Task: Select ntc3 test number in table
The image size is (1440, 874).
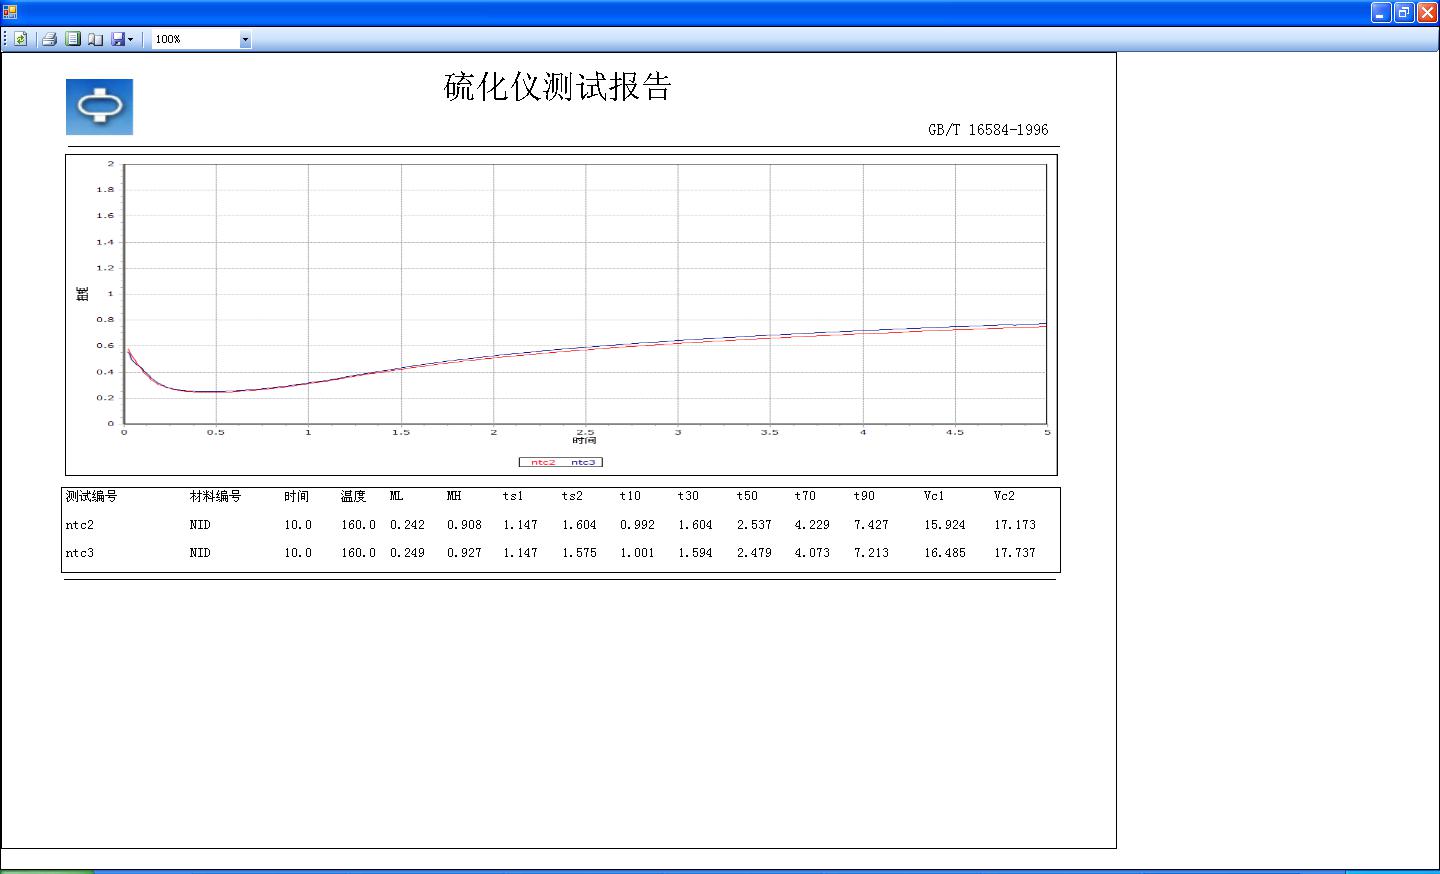Action: tap(79, 553)
